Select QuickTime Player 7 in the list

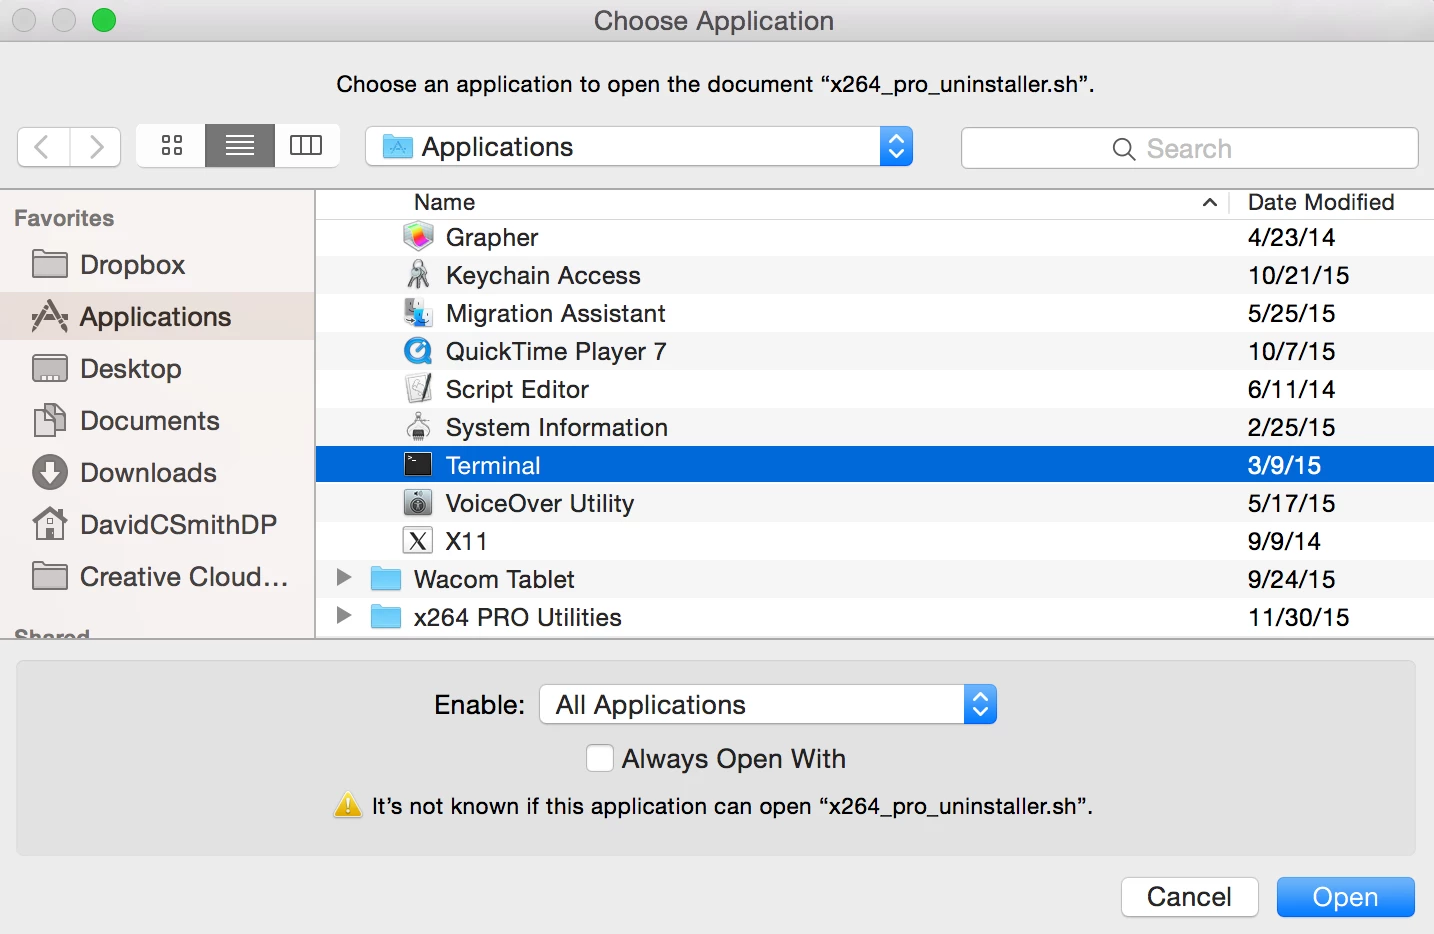556,351
